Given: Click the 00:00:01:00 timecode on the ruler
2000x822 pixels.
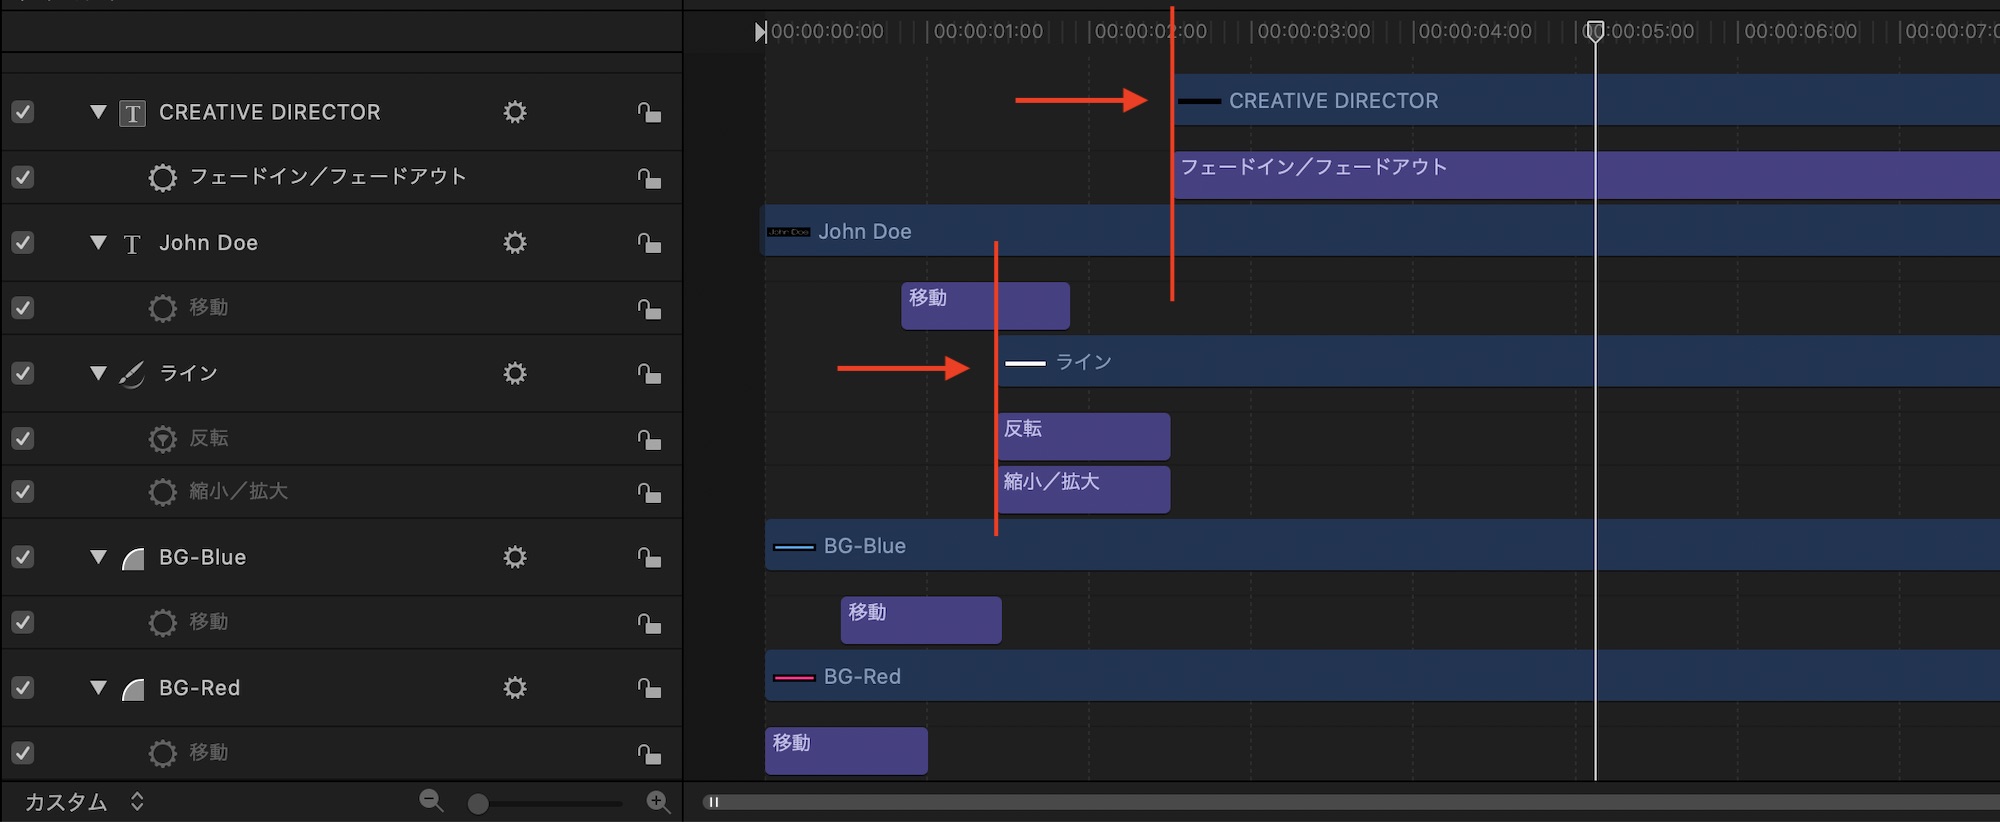Looking at the screenshot, I should (x=988, y=32).
